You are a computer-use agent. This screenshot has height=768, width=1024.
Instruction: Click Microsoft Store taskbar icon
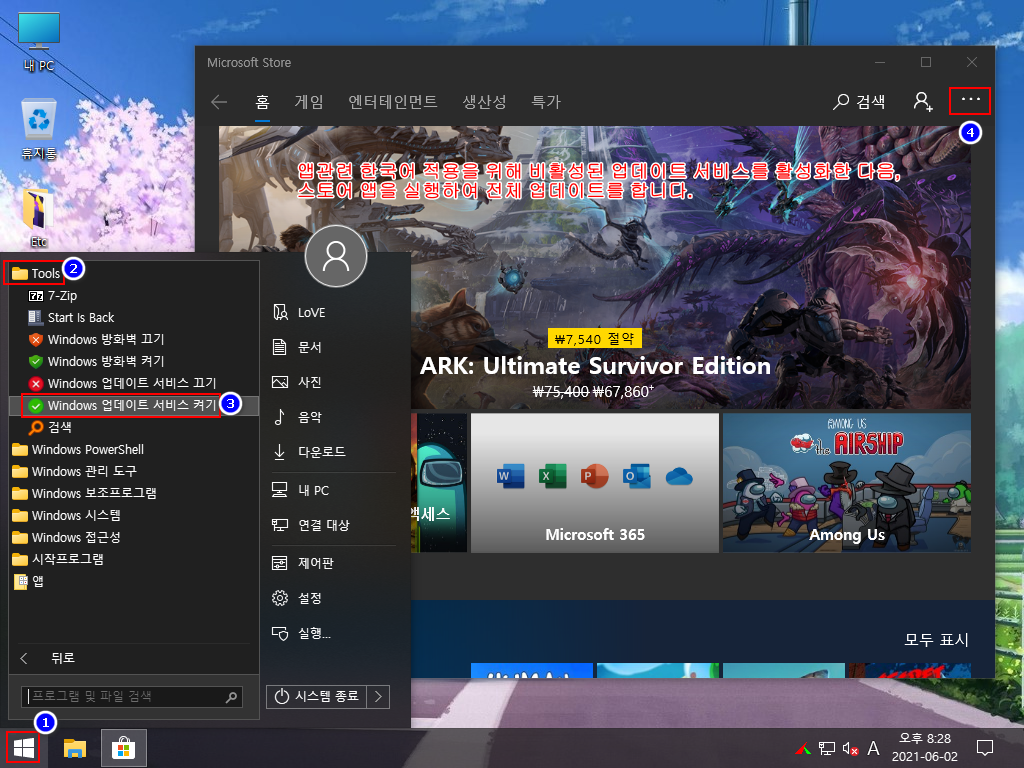[x=123, y=748]
